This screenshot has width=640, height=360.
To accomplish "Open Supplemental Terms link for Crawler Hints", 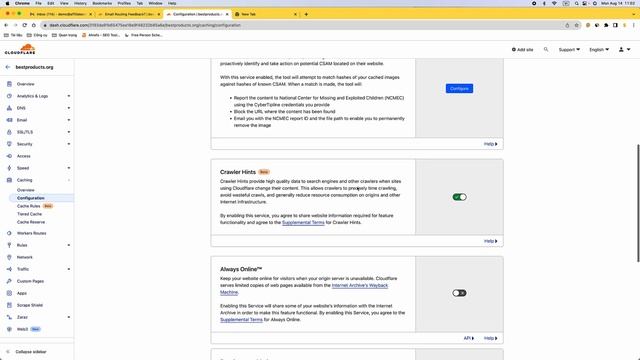I will click(303, 222).
